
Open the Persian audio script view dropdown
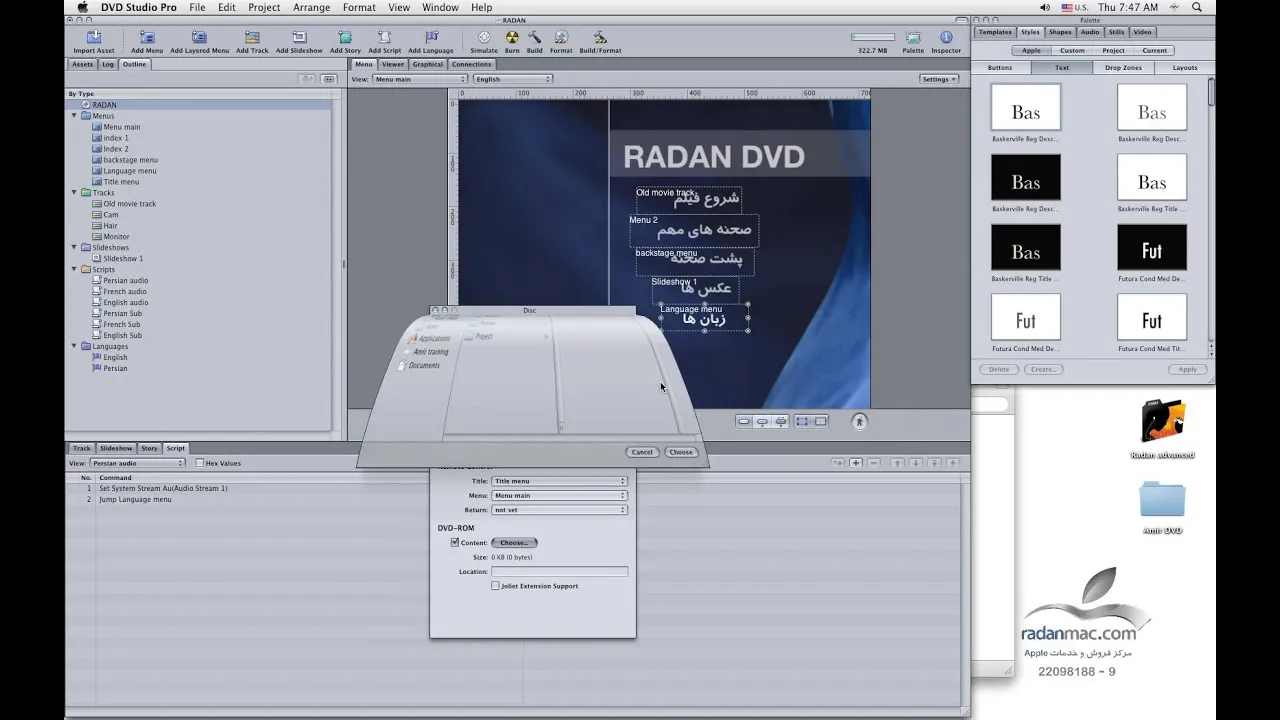click(x=138, y=463)
